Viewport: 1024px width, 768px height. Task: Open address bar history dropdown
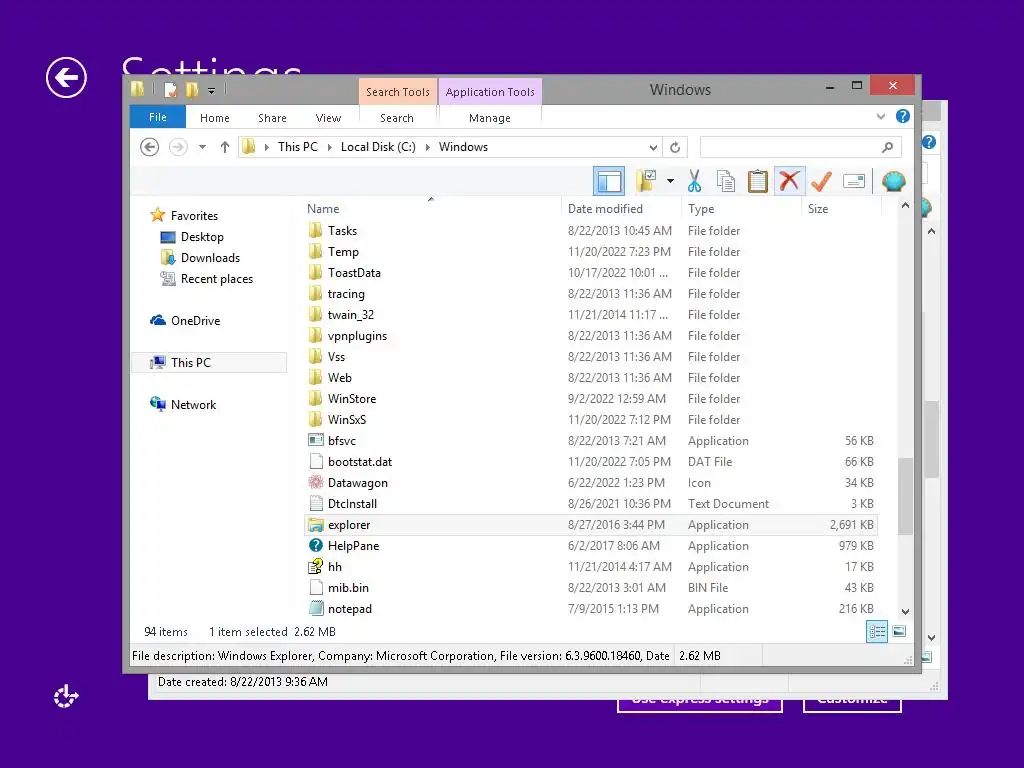click(x=653, y=147)
